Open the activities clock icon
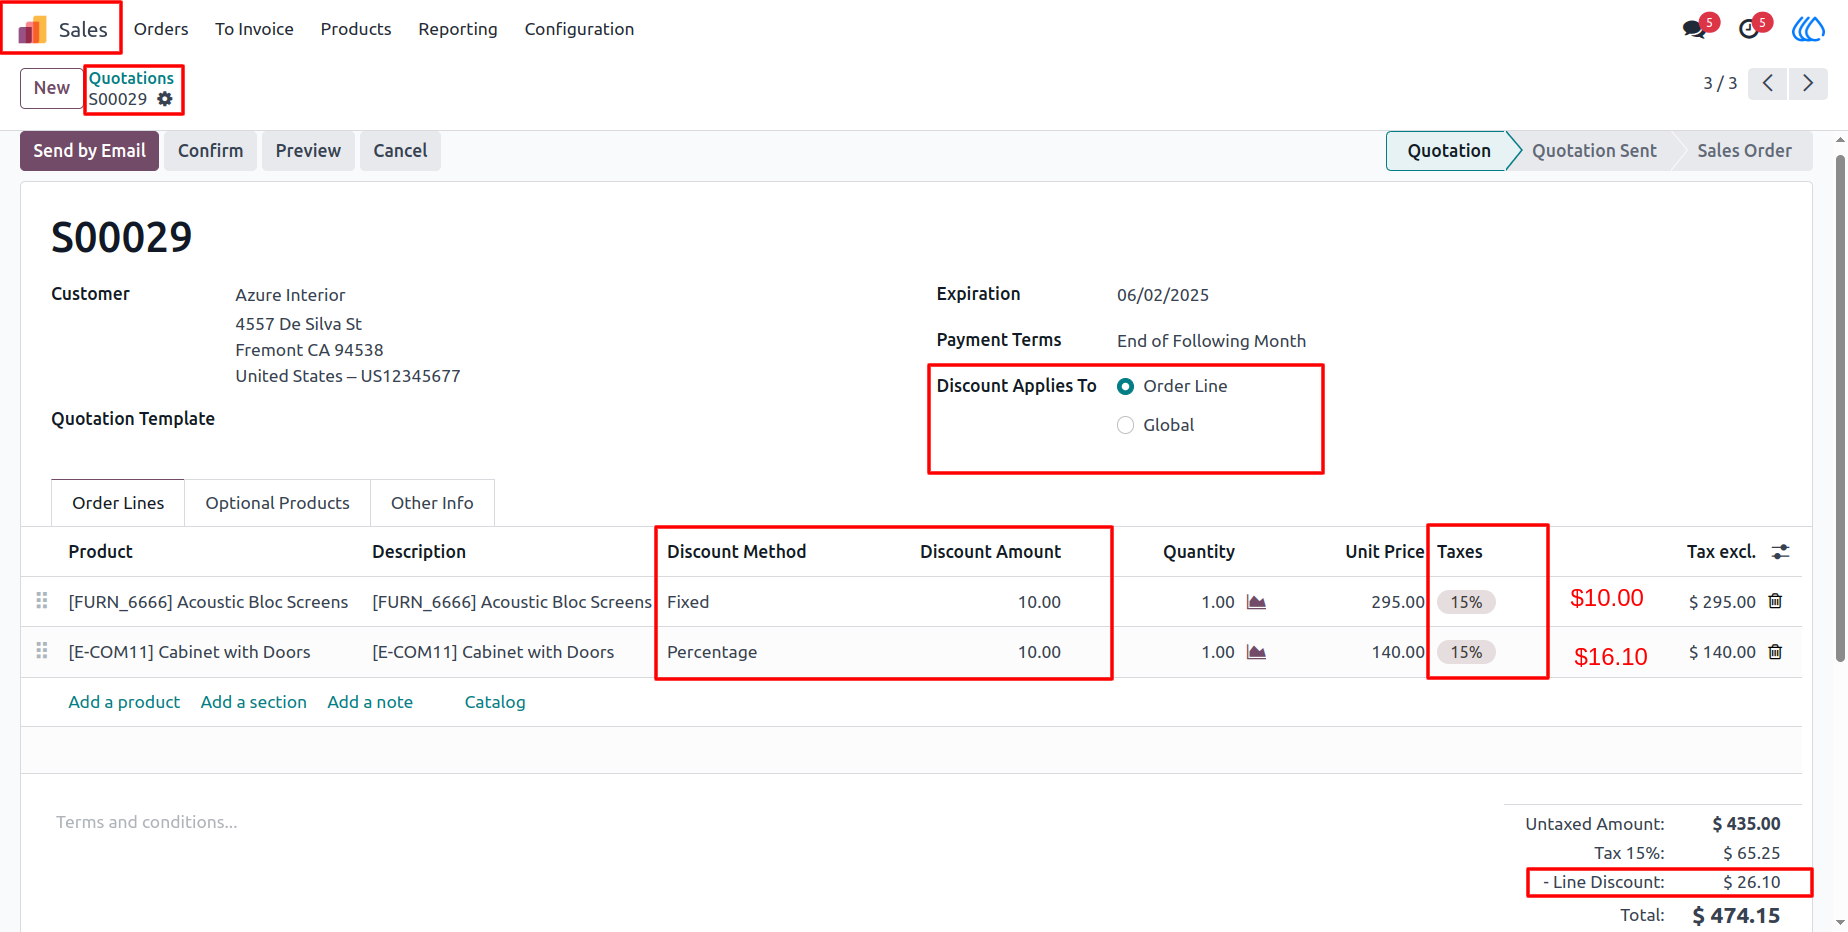 click(x=1749, y=29)
